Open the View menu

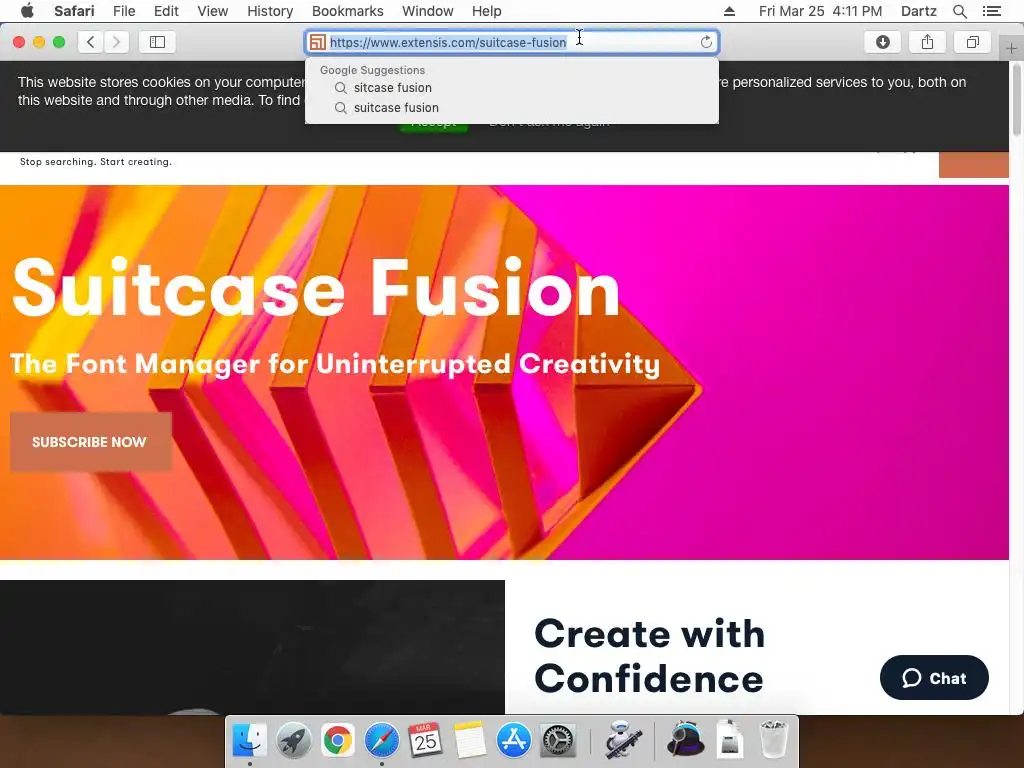[x=212, y=11]
